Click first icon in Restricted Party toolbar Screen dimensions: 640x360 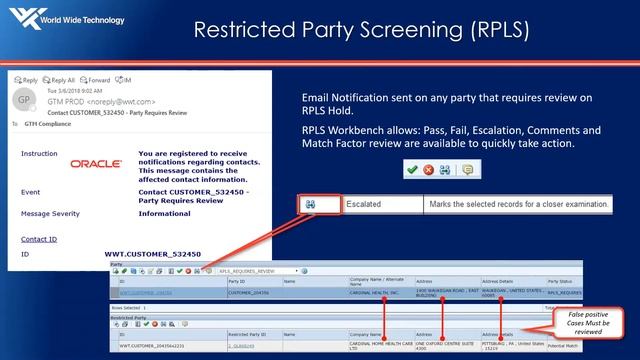tap(116, 324)
